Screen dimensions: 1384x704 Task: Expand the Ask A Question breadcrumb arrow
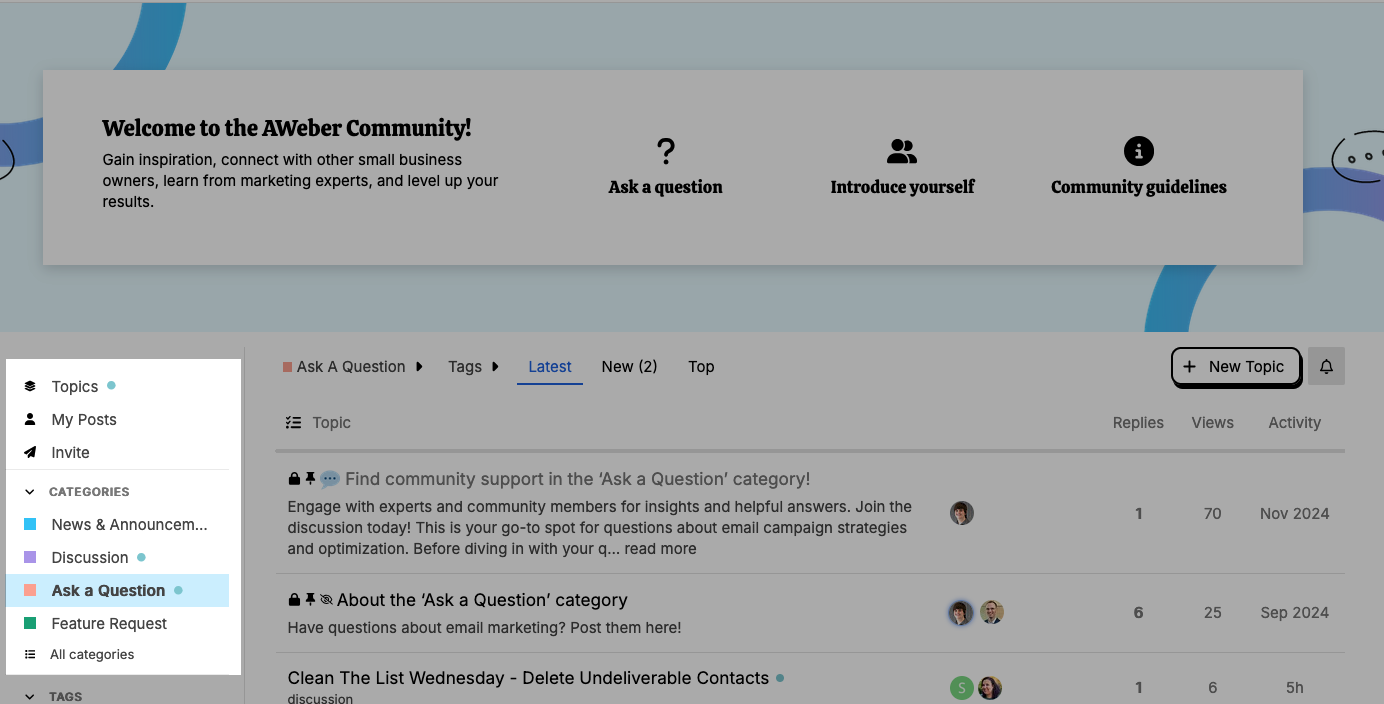point(420,366)
